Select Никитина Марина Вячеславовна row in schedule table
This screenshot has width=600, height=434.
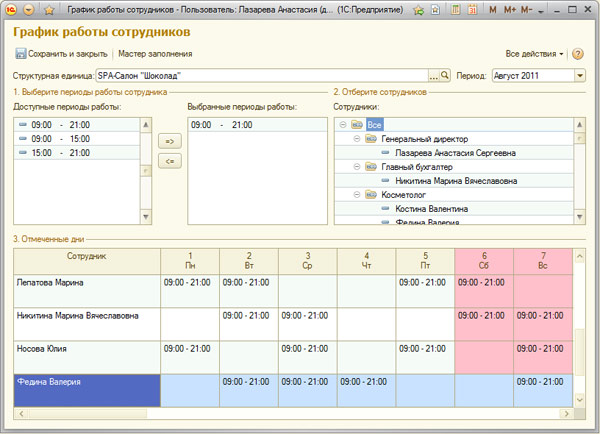click(87, 324)
